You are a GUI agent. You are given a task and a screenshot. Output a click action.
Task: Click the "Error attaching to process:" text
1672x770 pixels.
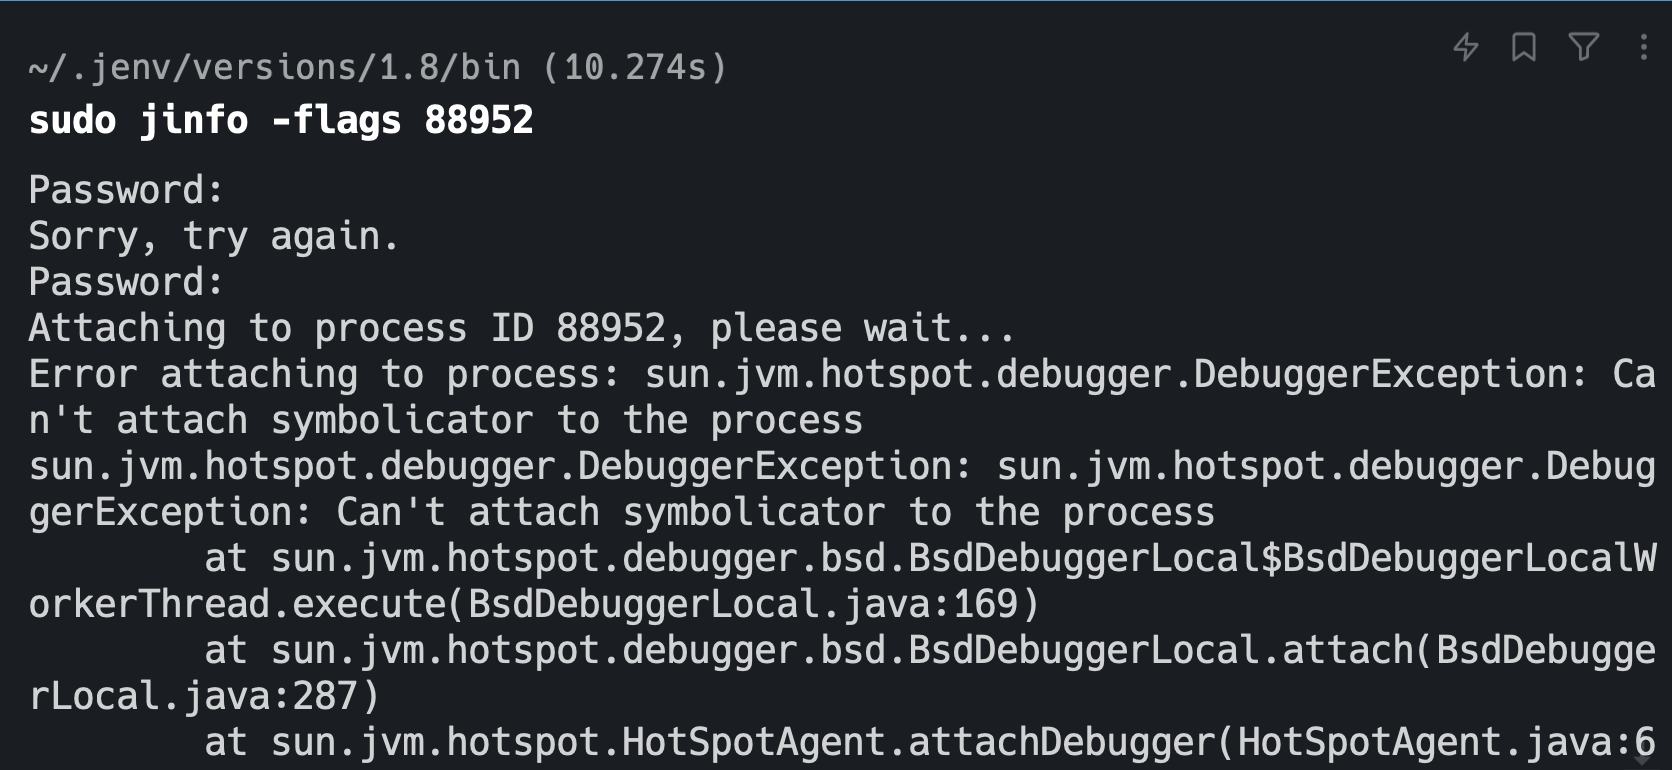(x=324, y=374)
